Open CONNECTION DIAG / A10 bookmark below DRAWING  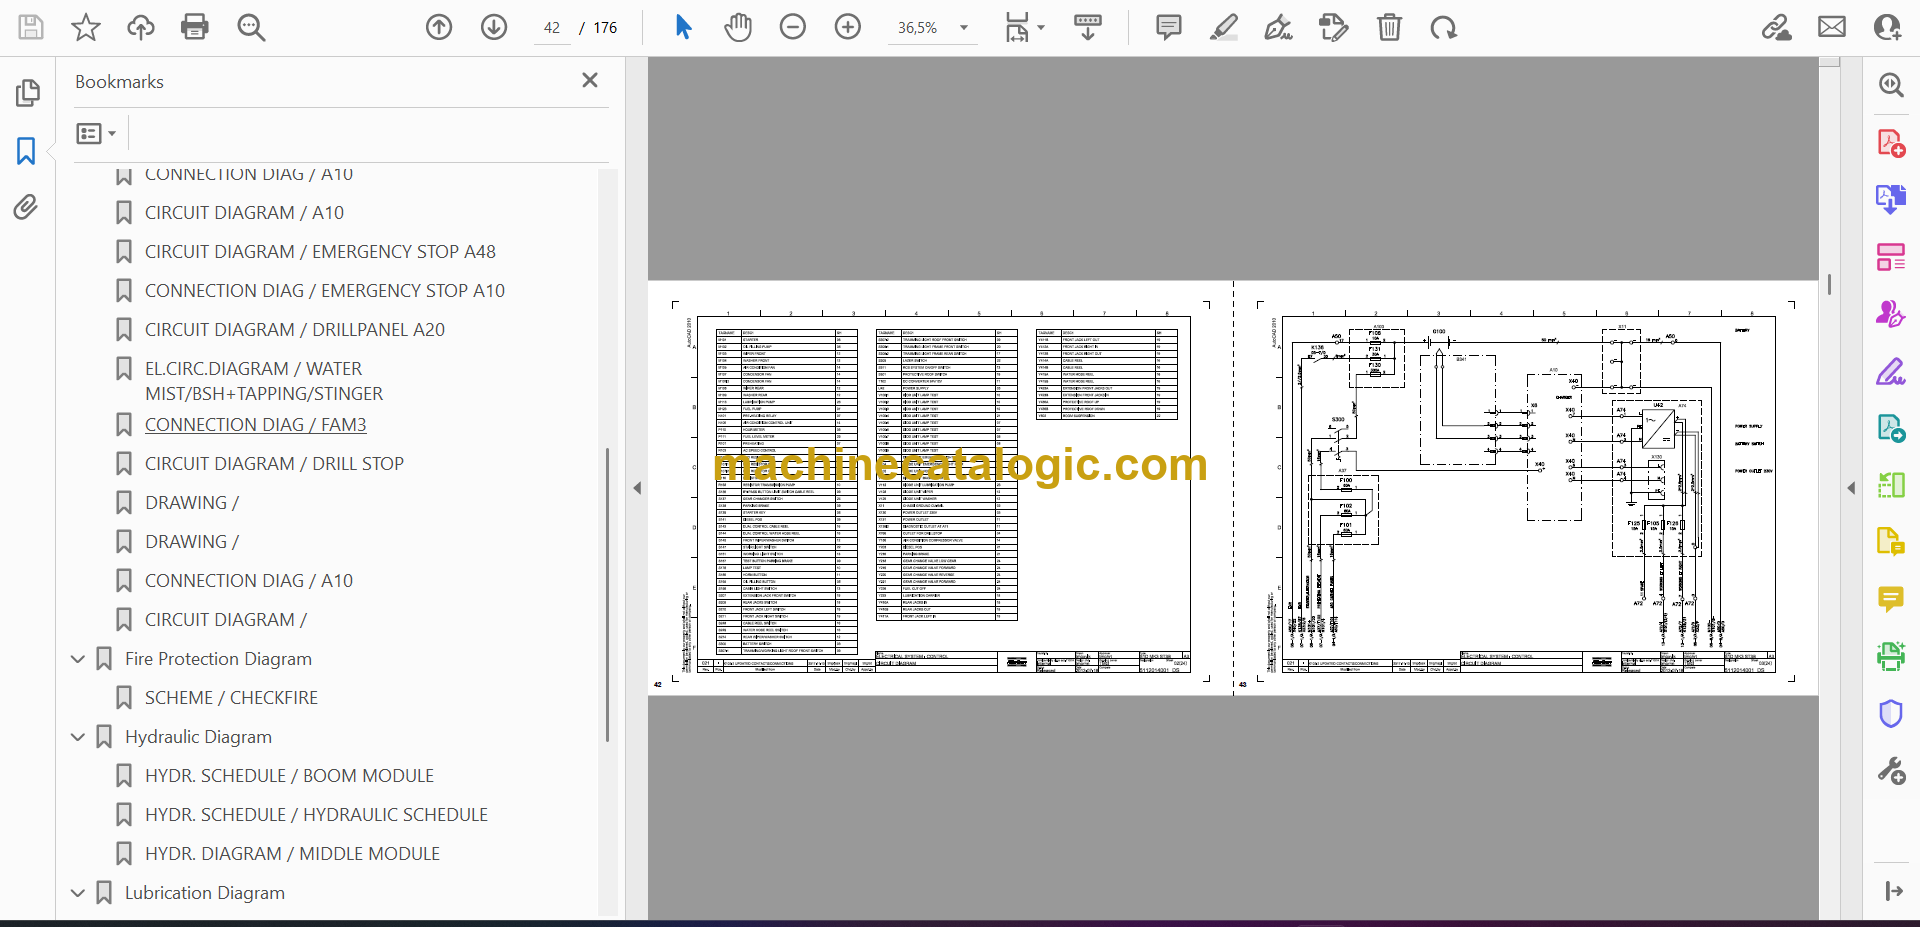click(x=249, y=580)
